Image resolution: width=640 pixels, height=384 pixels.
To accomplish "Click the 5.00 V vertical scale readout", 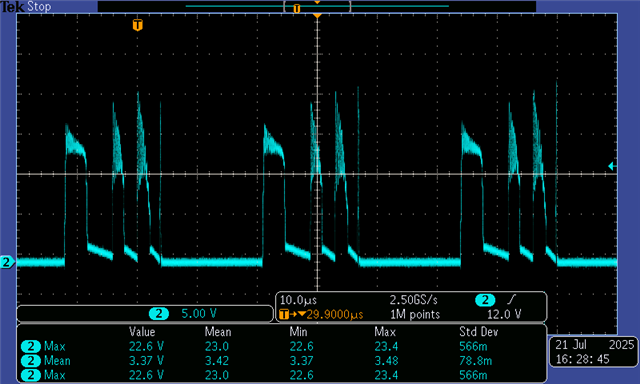I will 199,313.
